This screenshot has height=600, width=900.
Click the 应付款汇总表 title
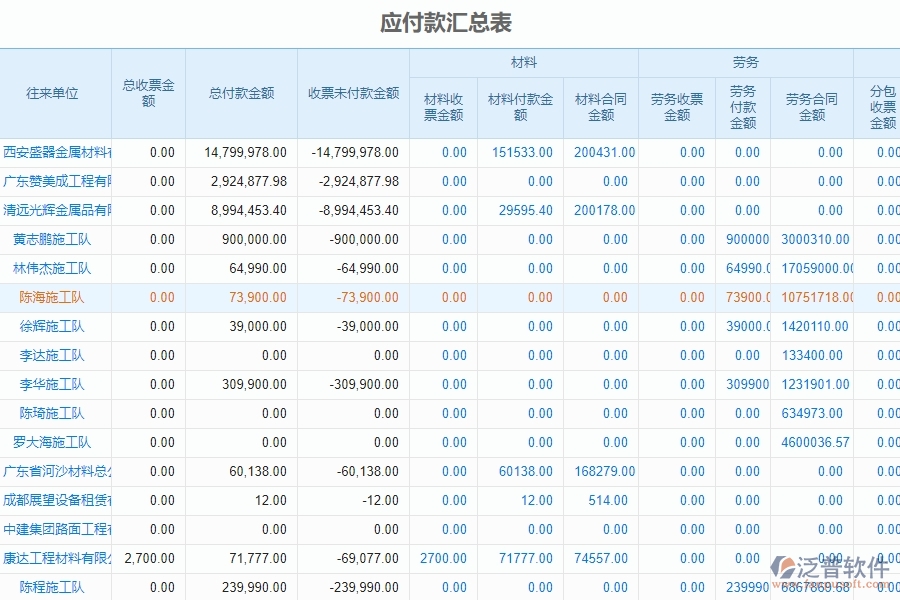[450, 19]
